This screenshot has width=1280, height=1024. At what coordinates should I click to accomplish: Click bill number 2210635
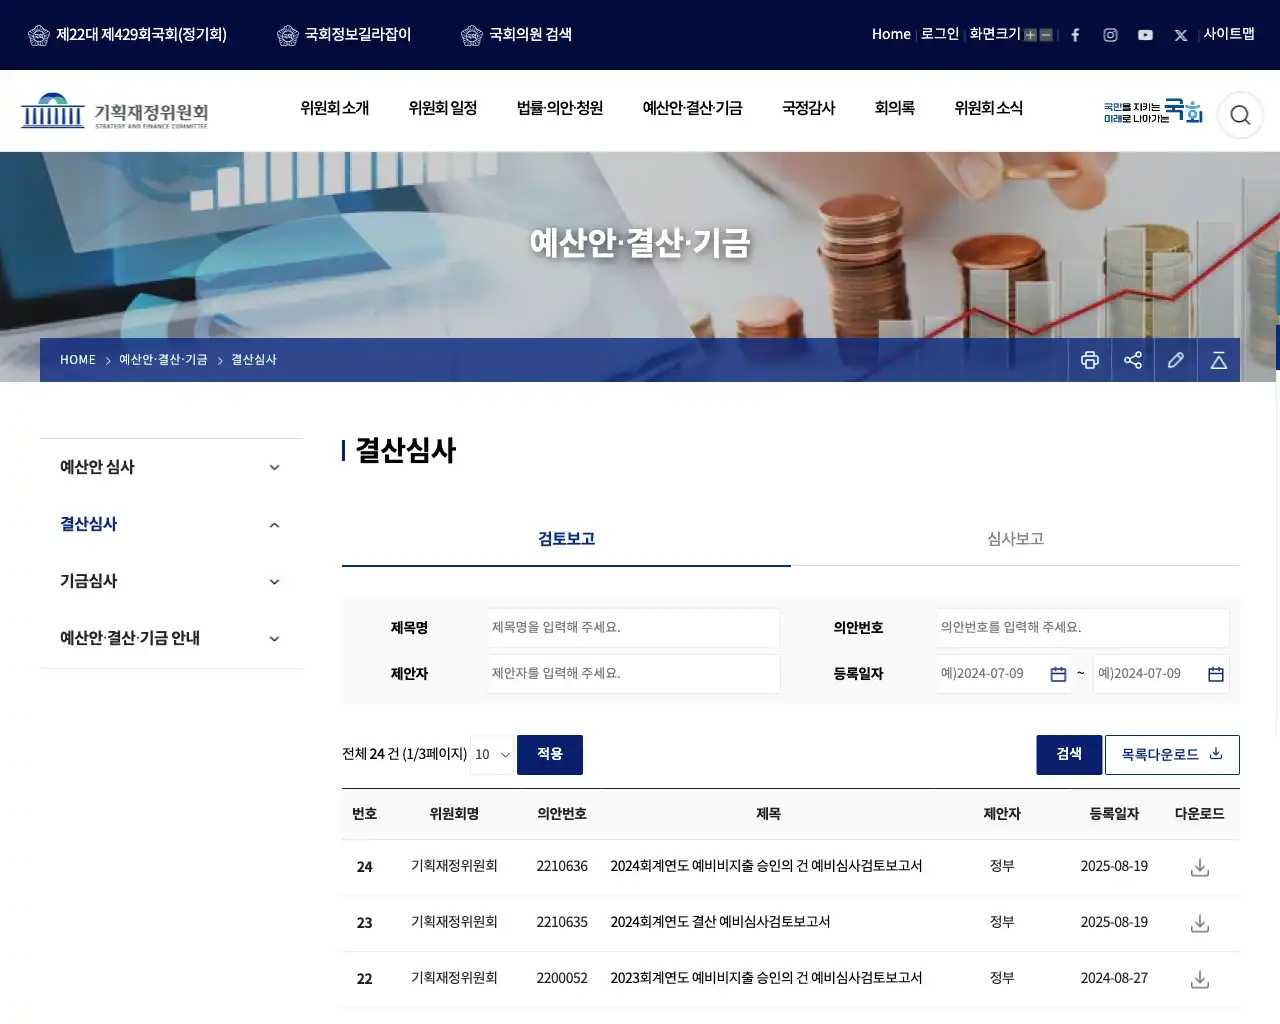click(x=562, y=922)
